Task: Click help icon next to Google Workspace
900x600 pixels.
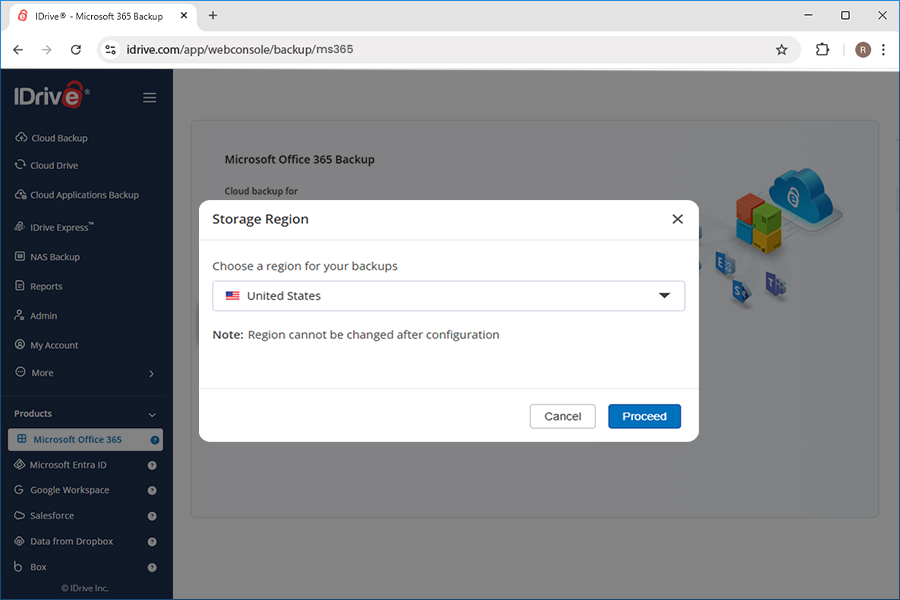Action: (x=152, y=491)
